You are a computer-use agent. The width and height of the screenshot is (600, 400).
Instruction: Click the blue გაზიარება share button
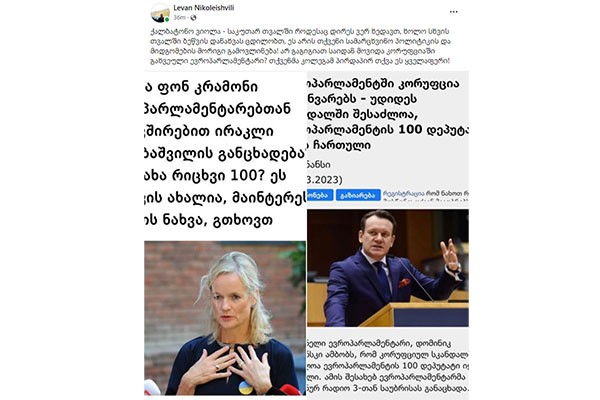pyautogui.click(x=358, y=195)
